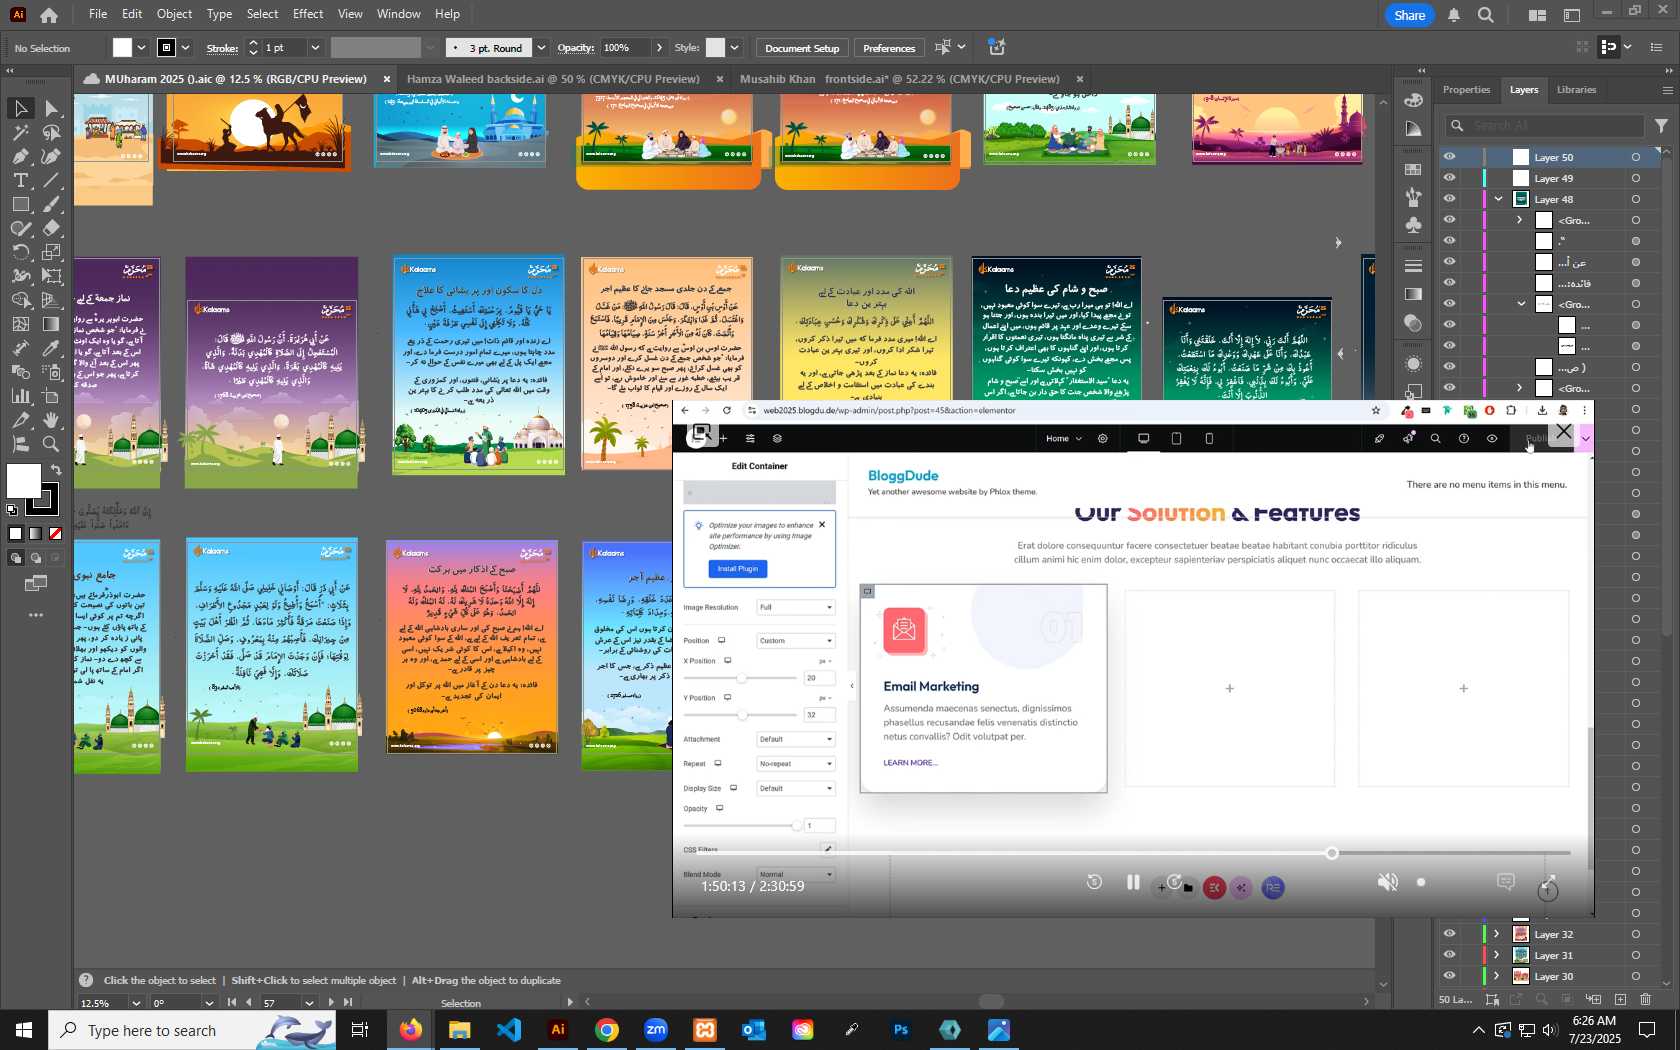Toggle visibility of Layer 48
This screenshot has height=1050, width=1680.
(x=1449, y=199)
